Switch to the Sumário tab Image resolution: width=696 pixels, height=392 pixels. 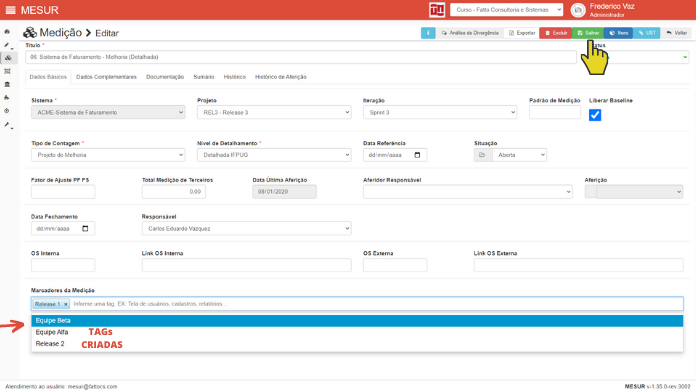click(x=204, y=77)
